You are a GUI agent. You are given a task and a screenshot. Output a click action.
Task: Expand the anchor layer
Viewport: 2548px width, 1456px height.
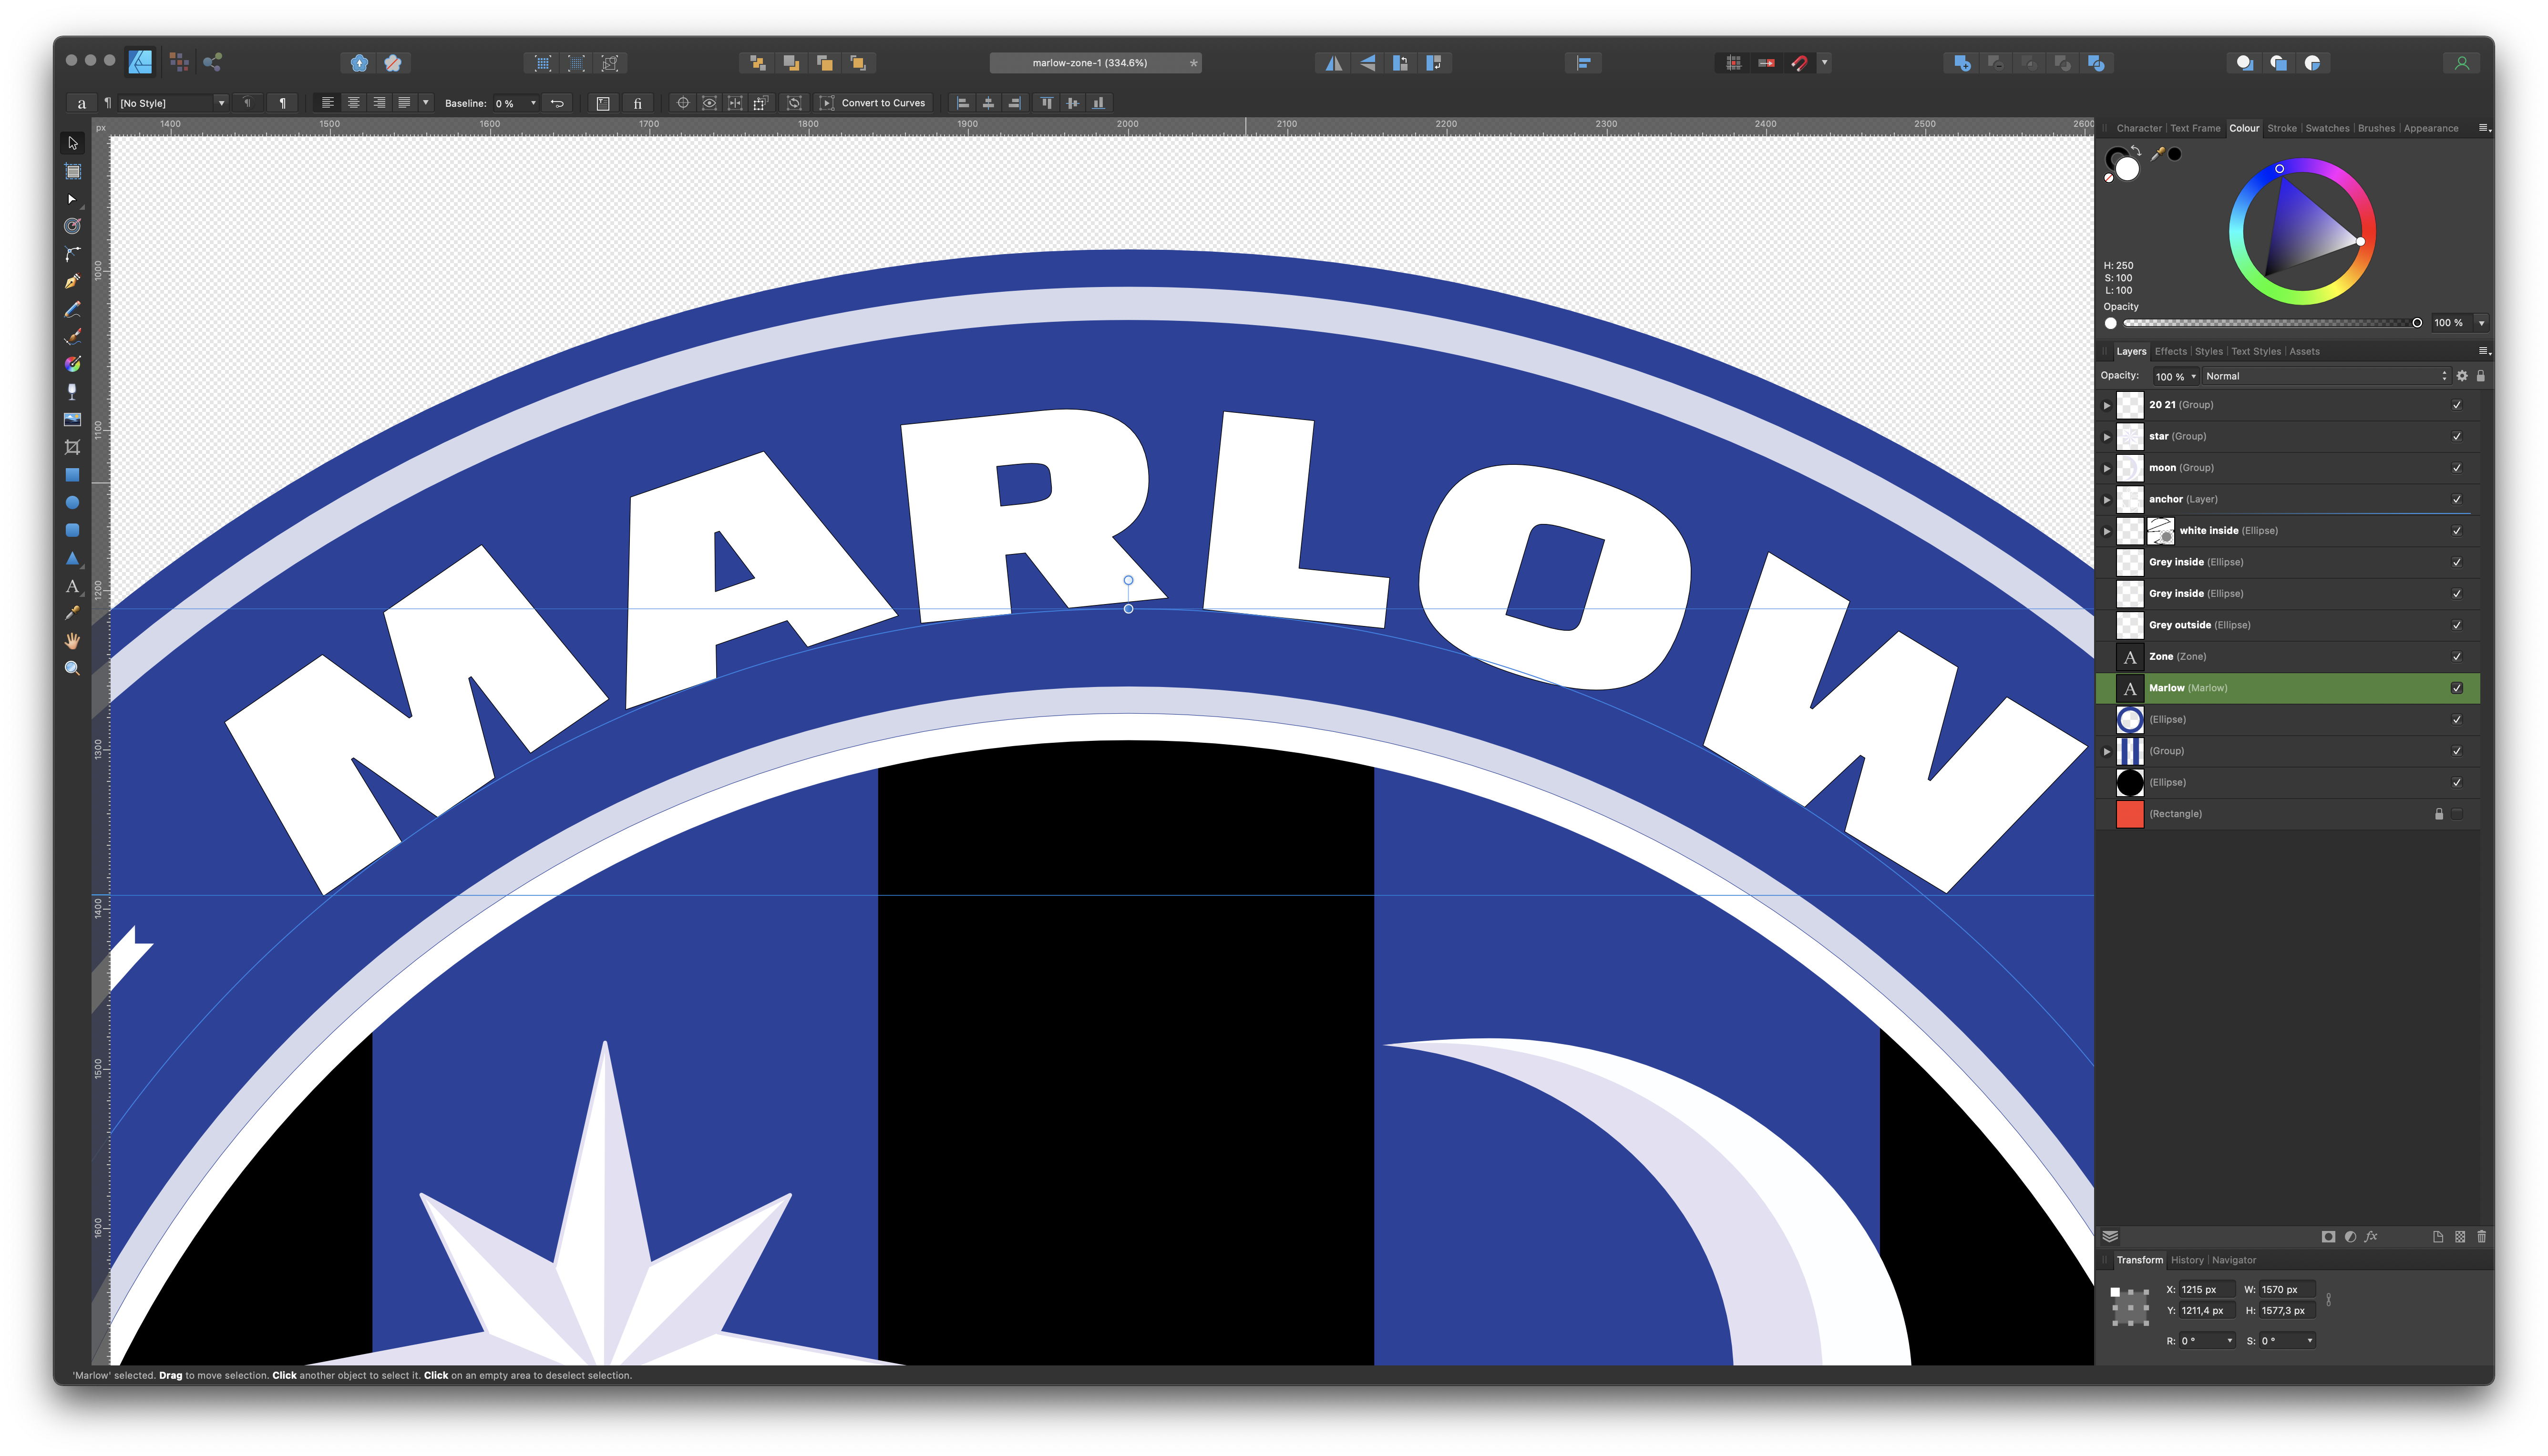[2106, 499]
